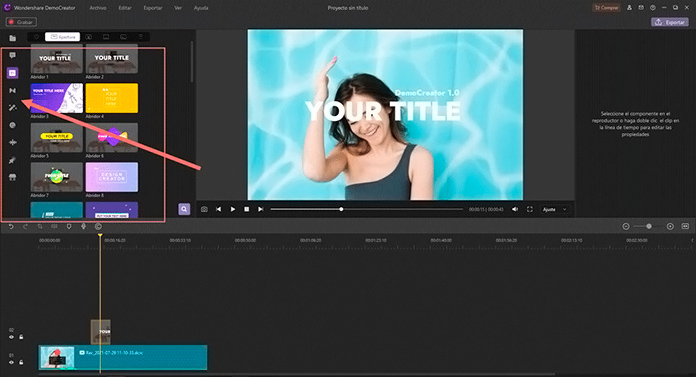Screen dimensions: 696x377
Task: Zoom out the timeline with minus icon
Action: [x=626, y=226]
